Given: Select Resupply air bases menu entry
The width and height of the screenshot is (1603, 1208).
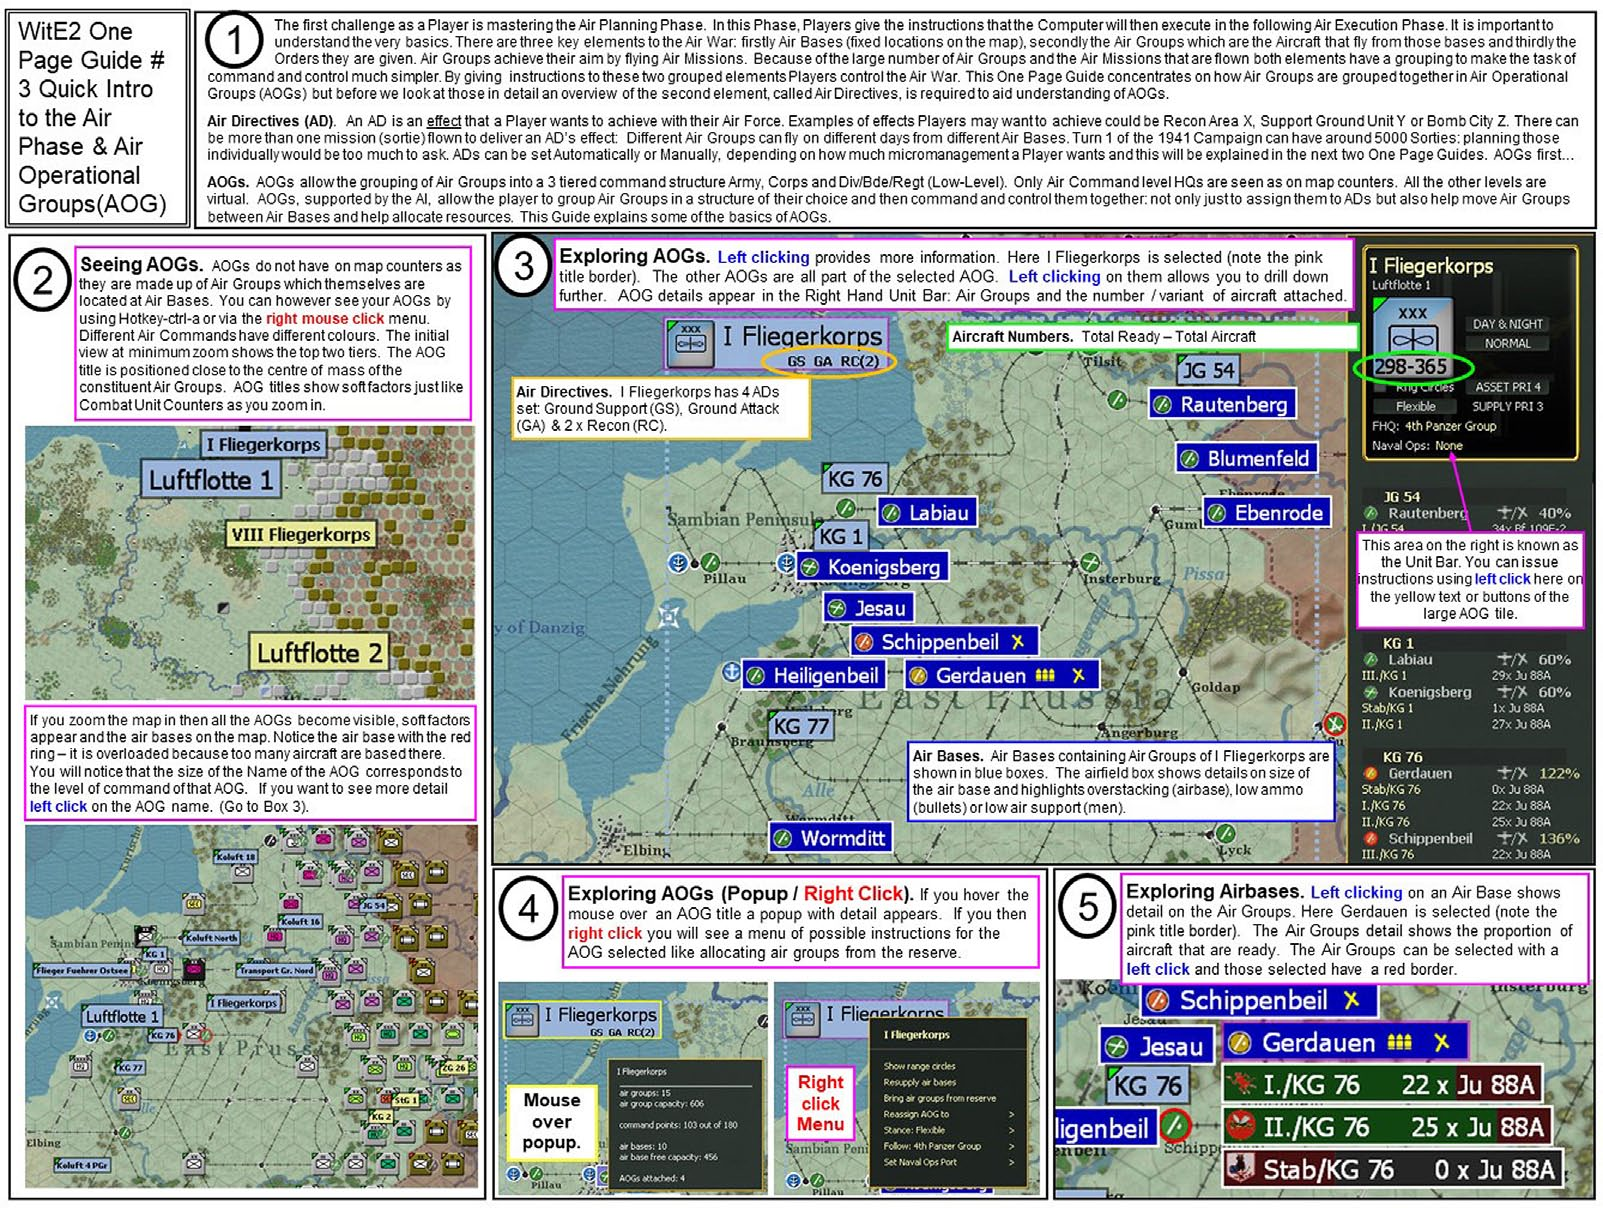Looking at the screenshot, I should [919, 1082].
